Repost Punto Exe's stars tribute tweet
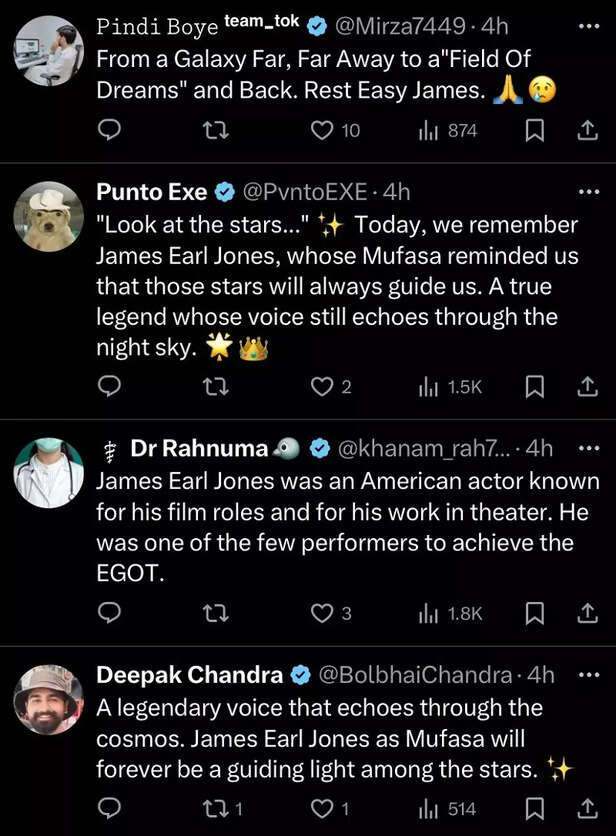616x836 pixels. [215, 387]
